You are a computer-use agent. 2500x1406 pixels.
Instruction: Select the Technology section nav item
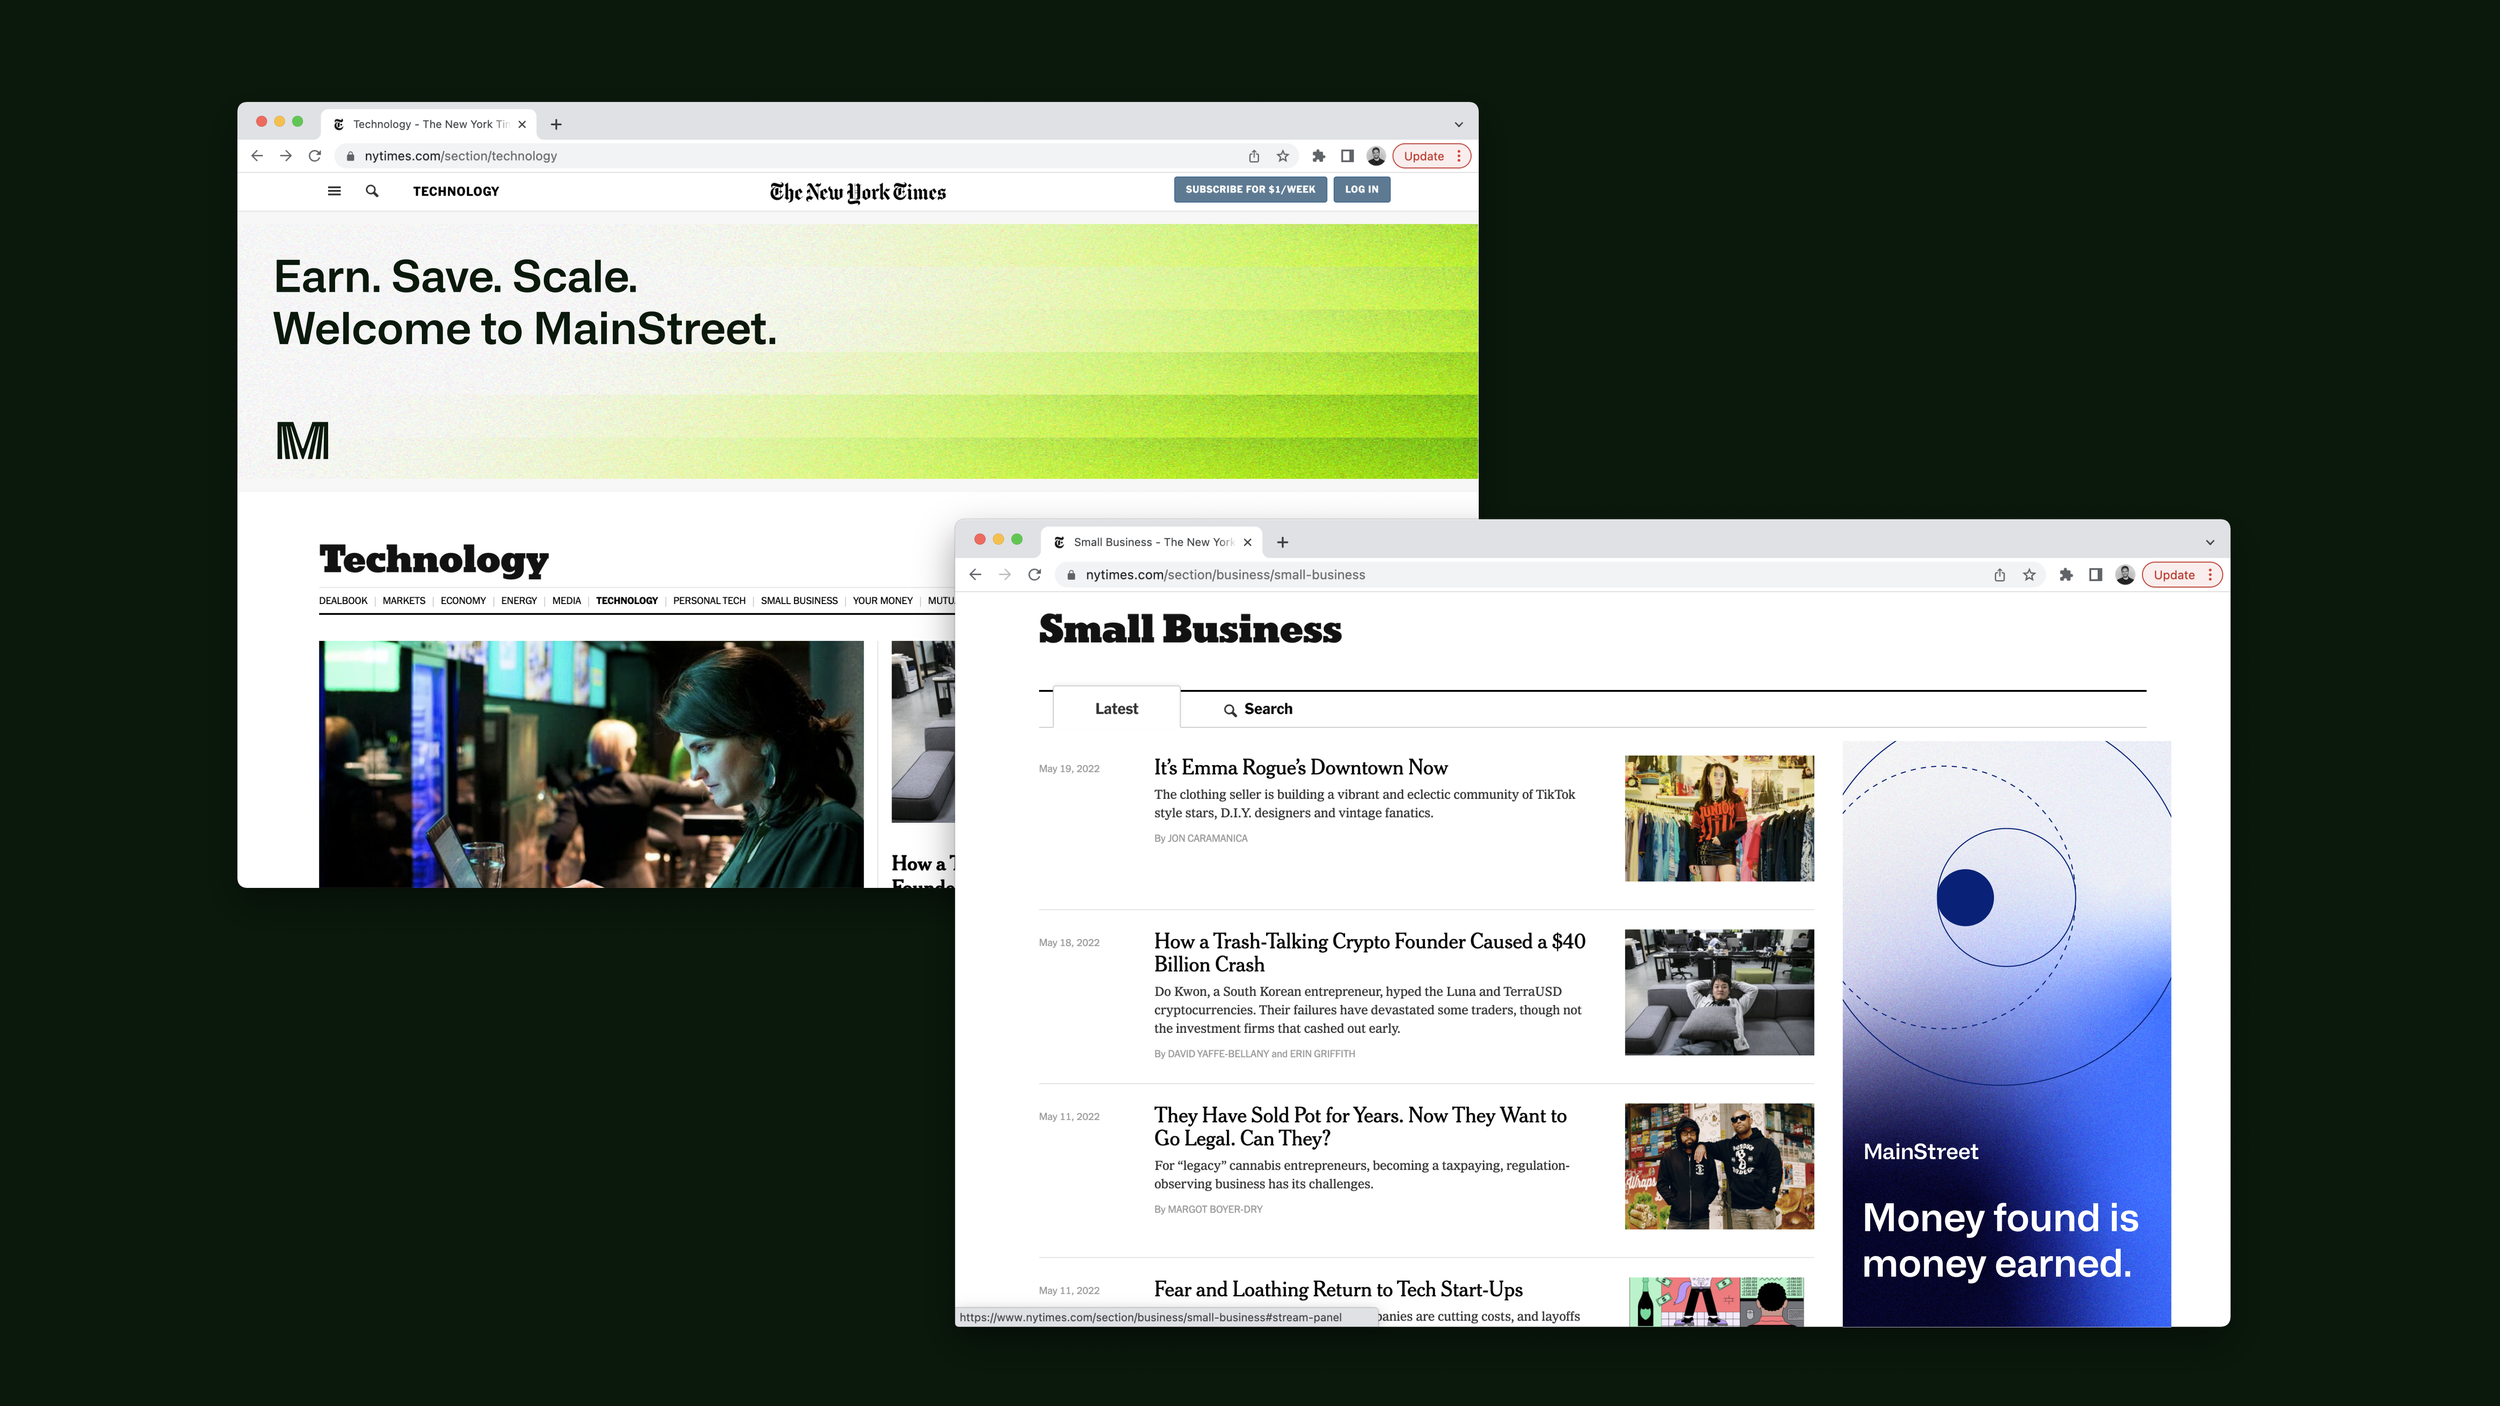[x=627, y=601]
